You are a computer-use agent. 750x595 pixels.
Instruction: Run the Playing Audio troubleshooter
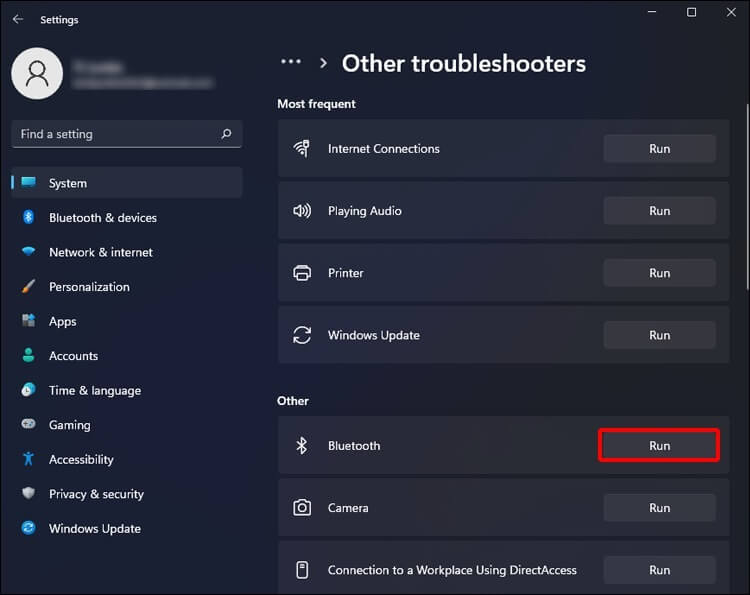coord(659,211)
